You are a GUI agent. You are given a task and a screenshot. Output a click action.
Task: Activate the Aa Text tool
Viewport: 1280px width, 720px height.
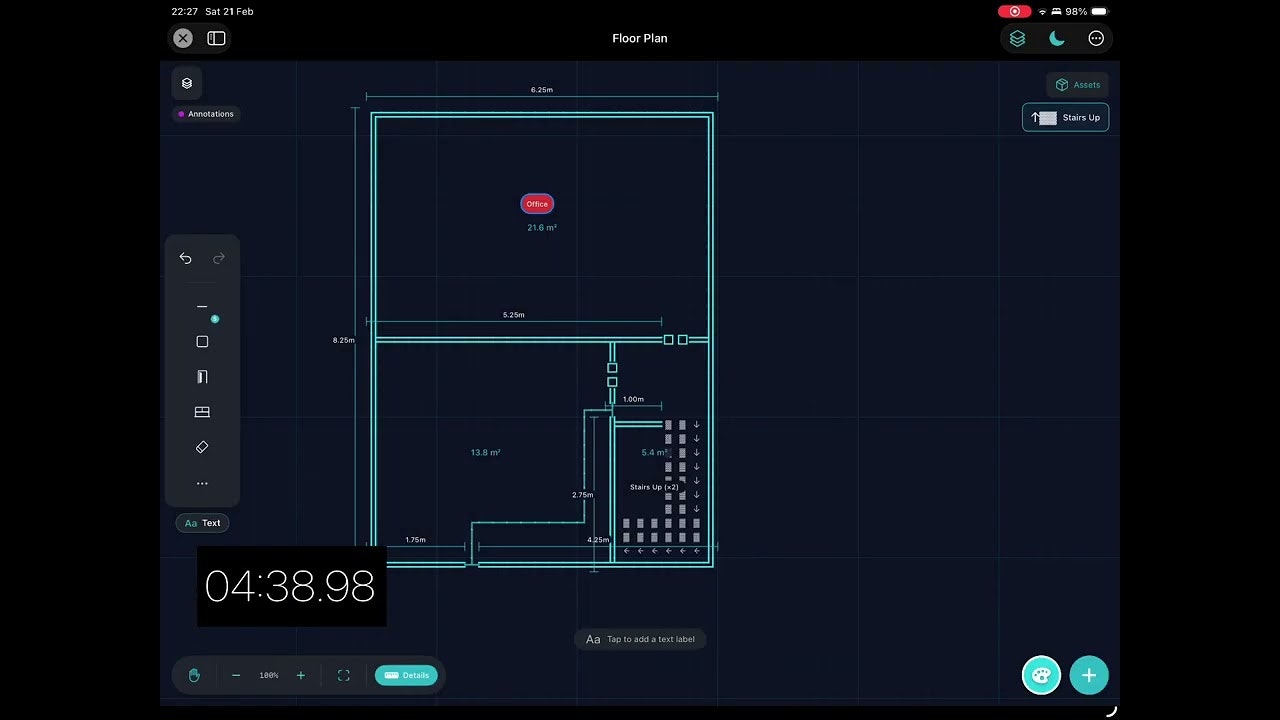[202, 523]
